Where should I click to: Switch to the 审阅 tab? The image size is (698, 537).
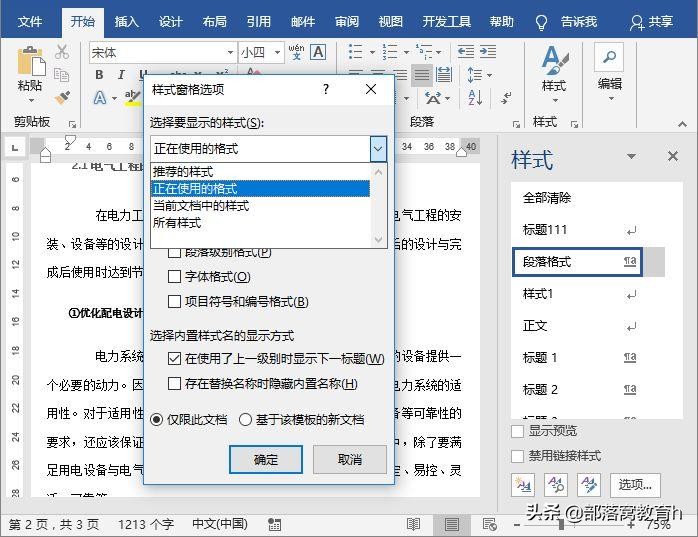pos(347,21)
